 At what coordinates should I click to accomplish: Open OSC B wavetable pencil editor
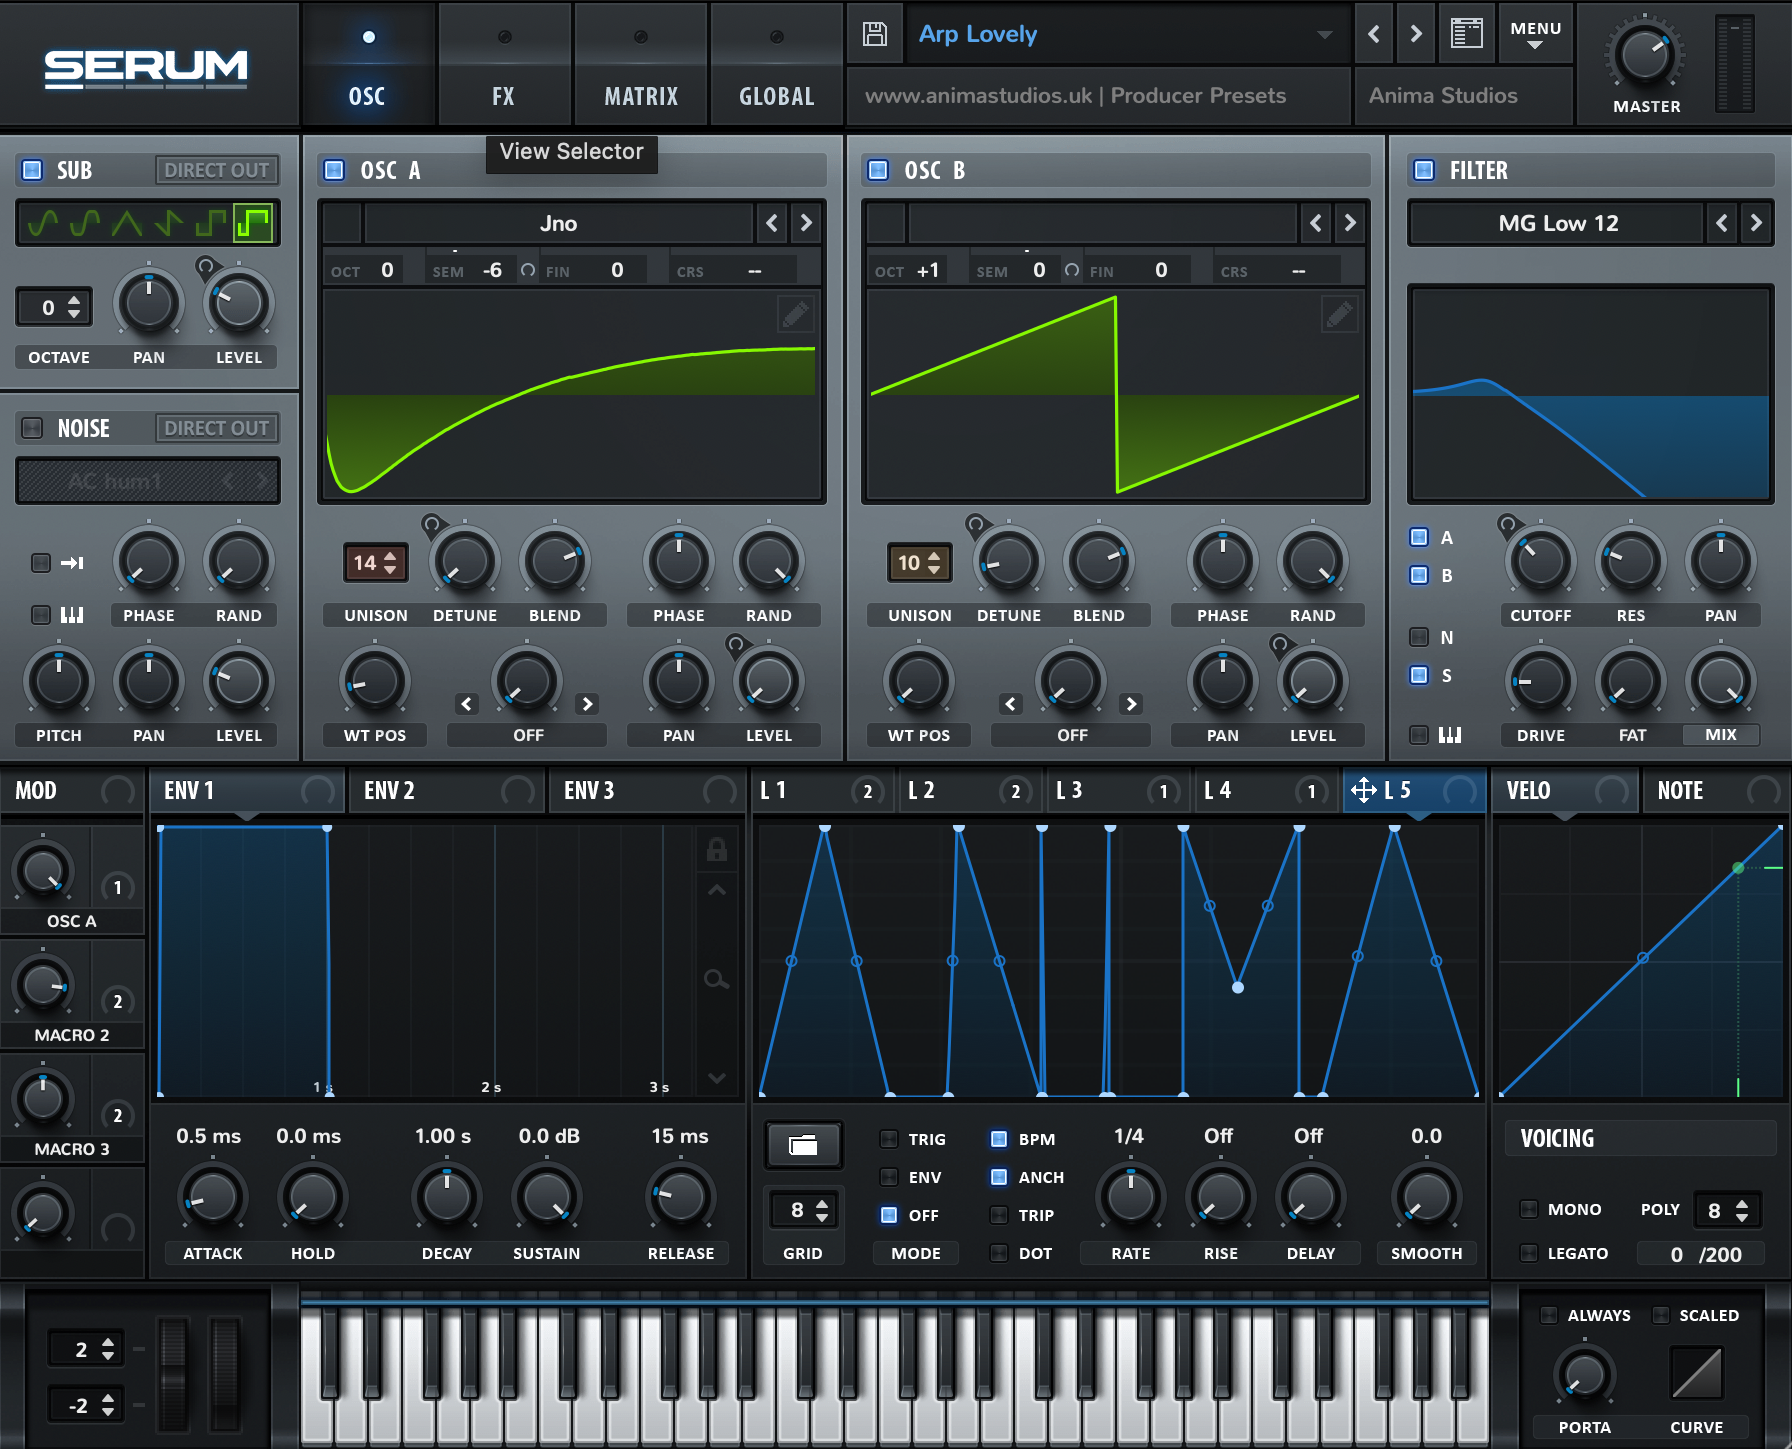point(1340,315)
